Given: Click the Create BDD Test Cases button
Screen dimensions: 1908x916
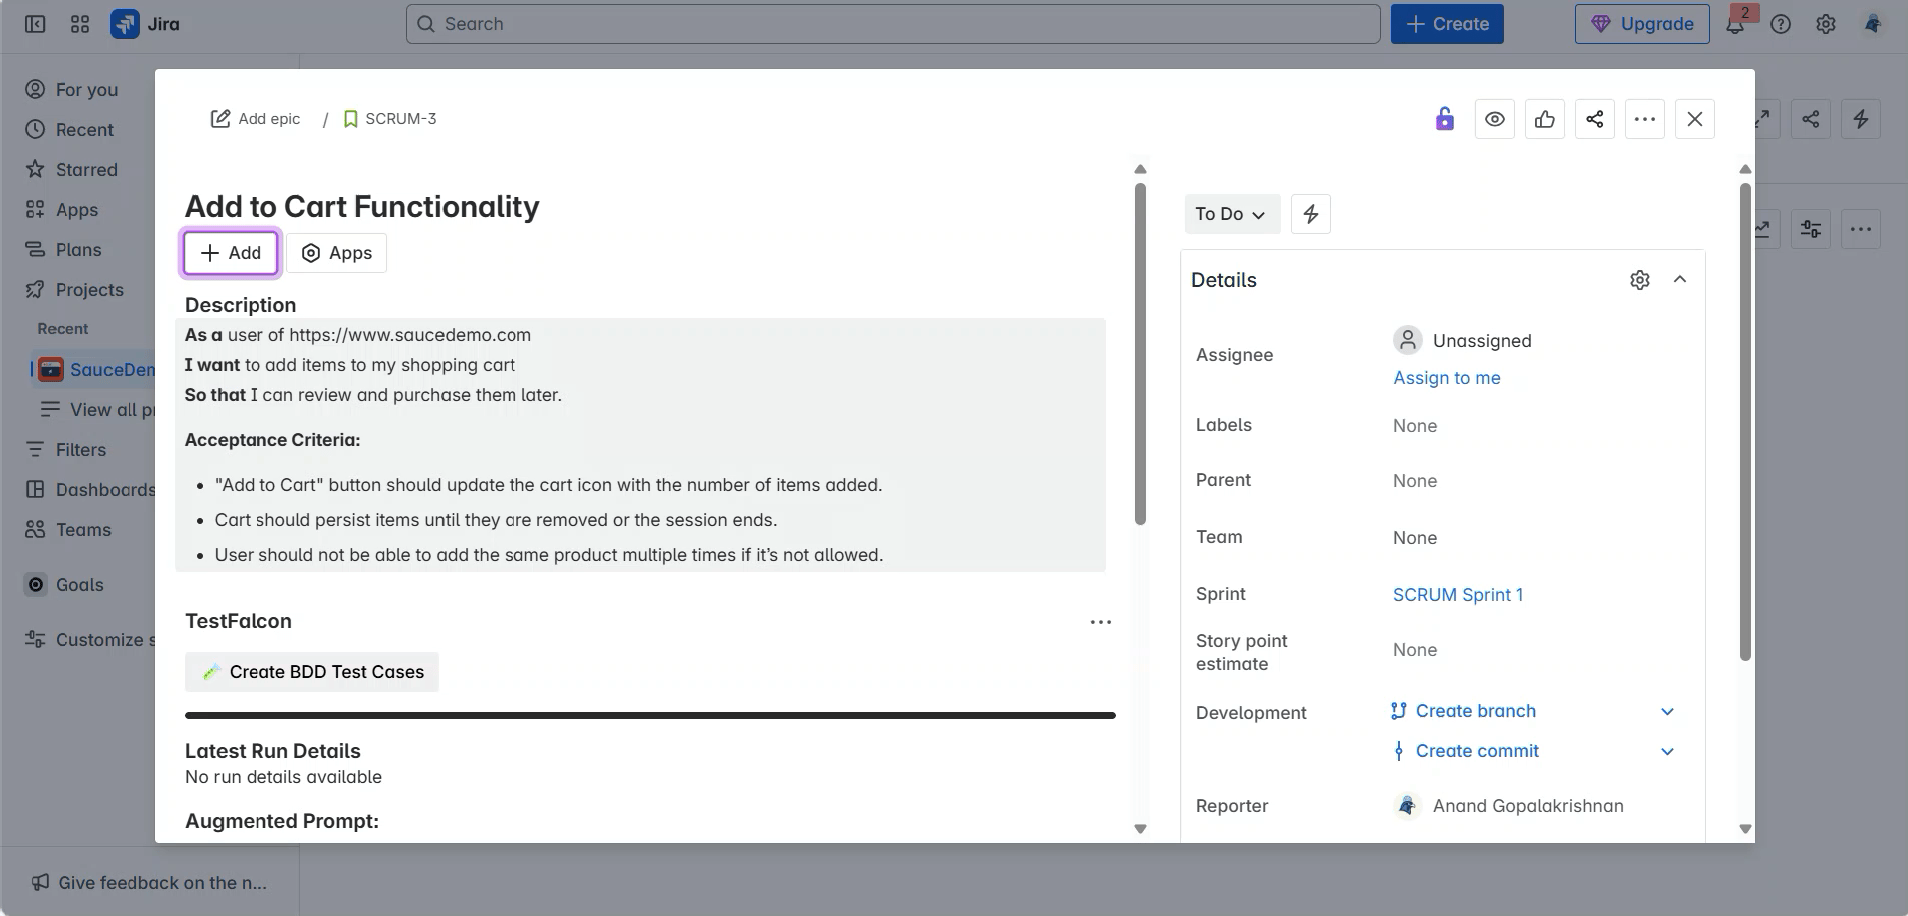Looking at the screenshot, I should [312, 672].
